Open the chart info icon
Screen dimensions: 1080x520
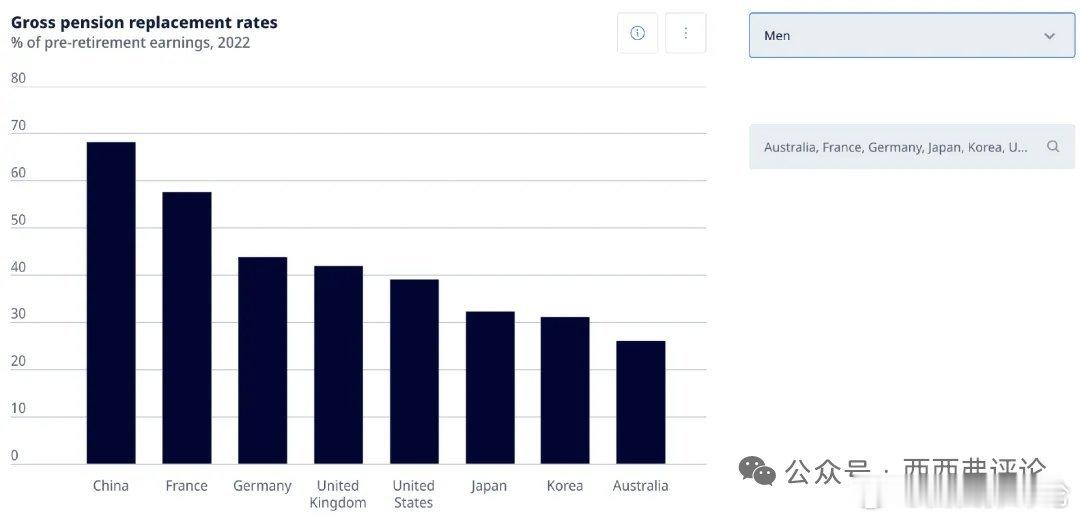pos(638,33)
